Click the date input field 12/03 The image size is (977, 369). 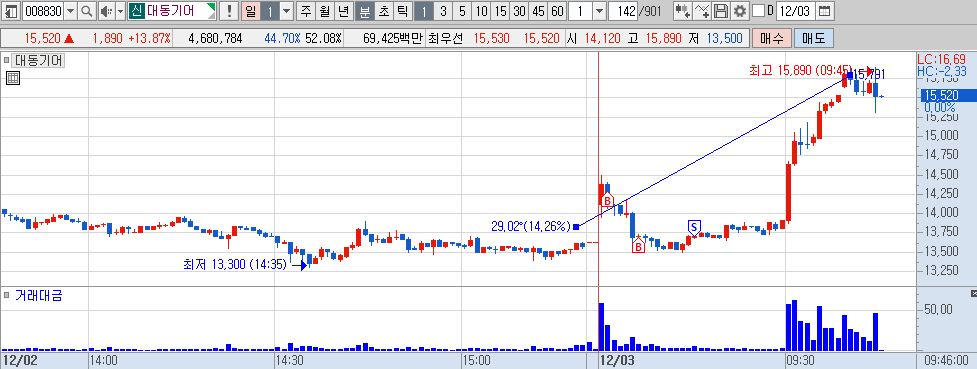point(796,11)
